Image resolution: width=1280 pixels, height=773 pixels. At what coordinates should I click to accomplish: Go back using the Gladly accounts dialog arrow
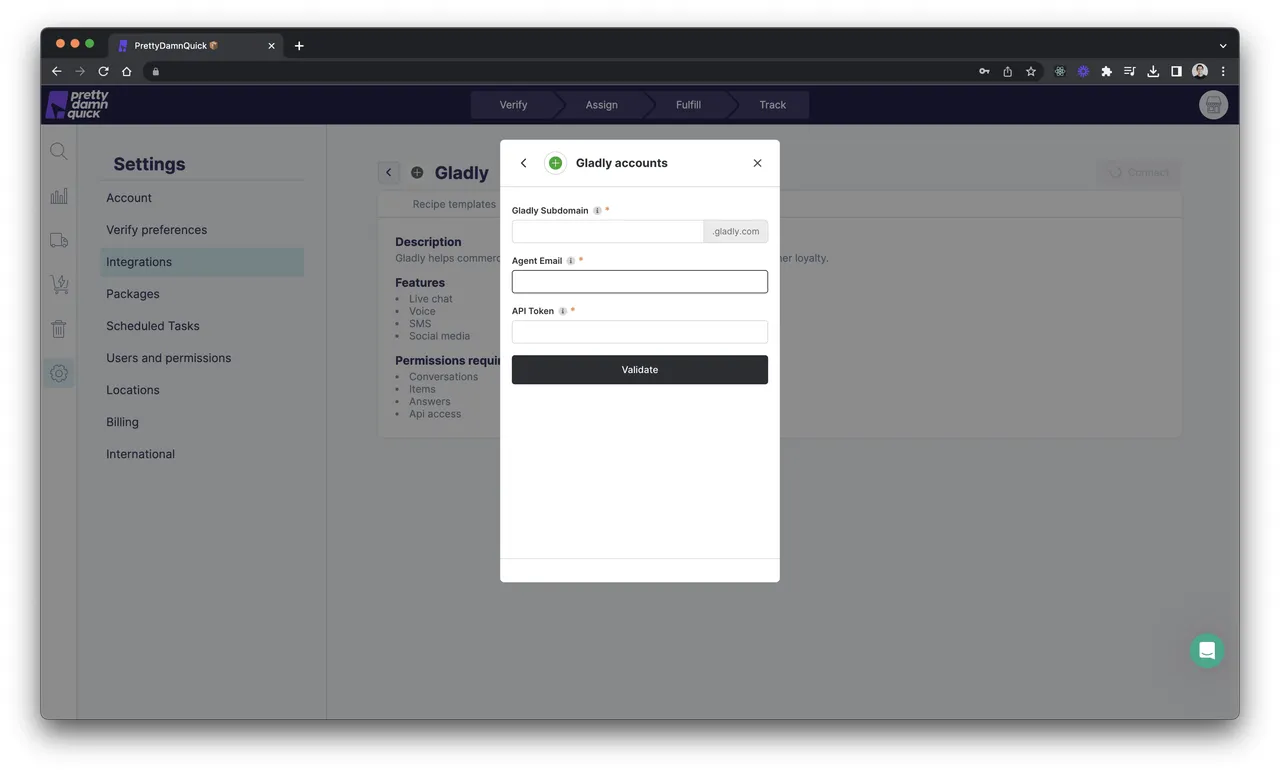click(x=523, y=163)
